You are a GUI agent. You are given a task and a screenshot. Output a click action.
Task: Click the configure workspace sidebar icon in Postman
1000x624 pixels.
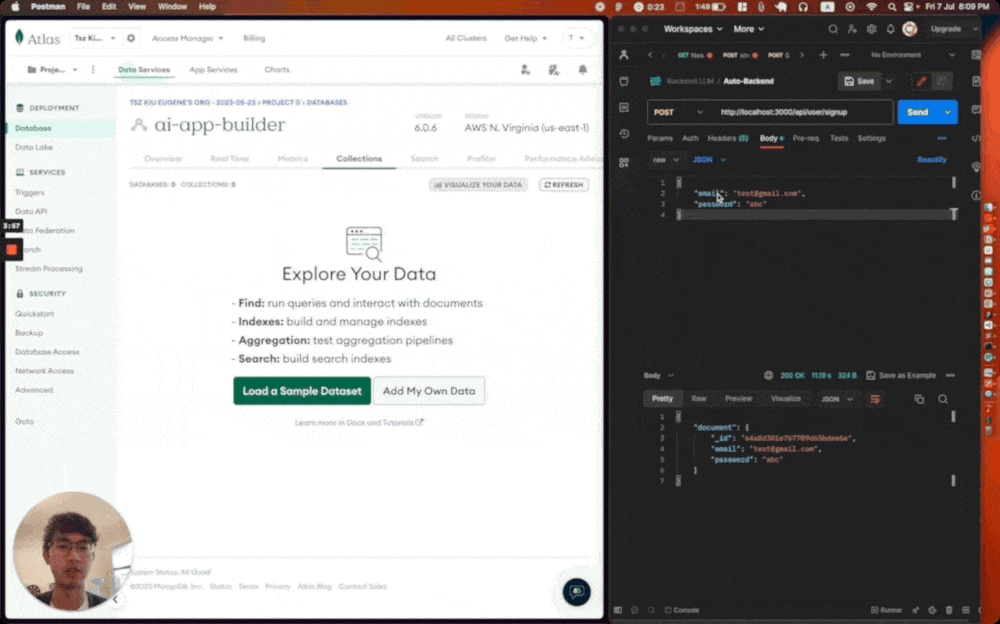pos(624,163)
